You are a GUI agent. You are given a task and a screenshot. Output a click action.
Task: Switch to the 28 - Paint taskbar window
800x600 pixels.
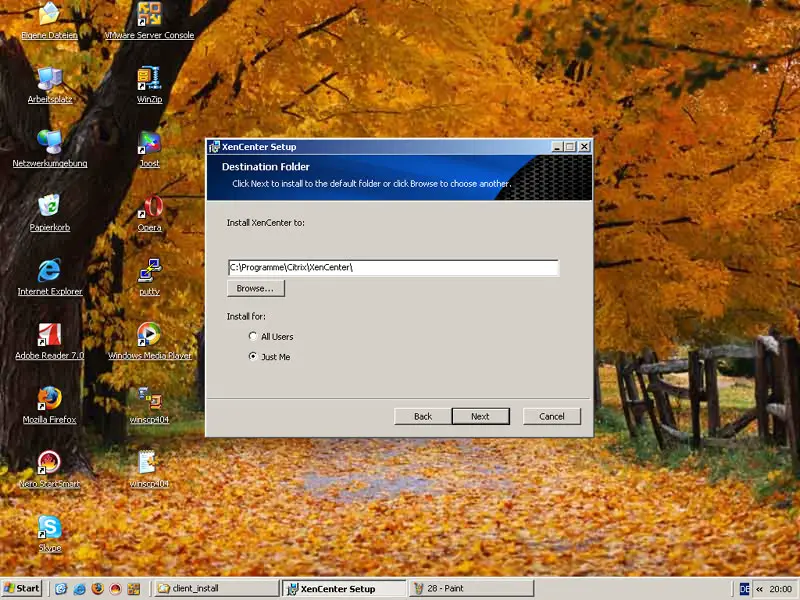(x=471, y=589)
